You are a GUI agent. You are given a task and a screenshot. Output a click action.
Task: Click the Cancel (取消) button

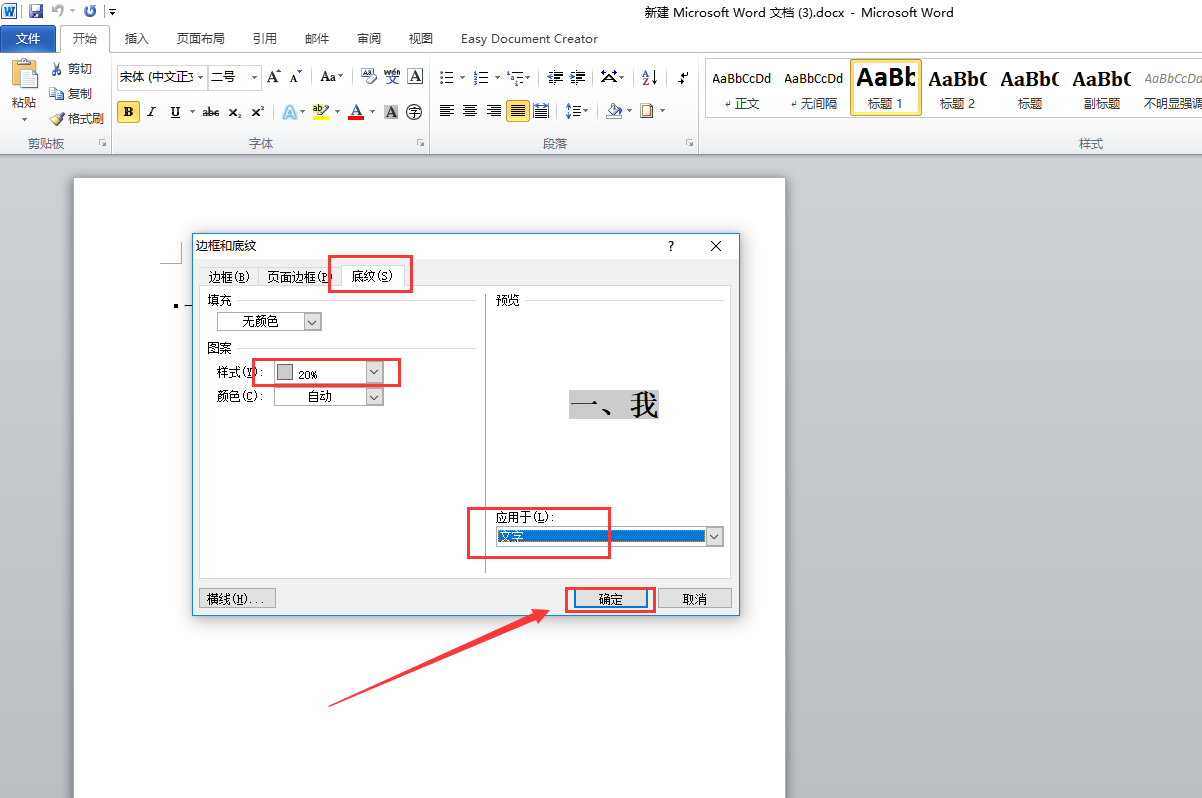click(694, 599)
